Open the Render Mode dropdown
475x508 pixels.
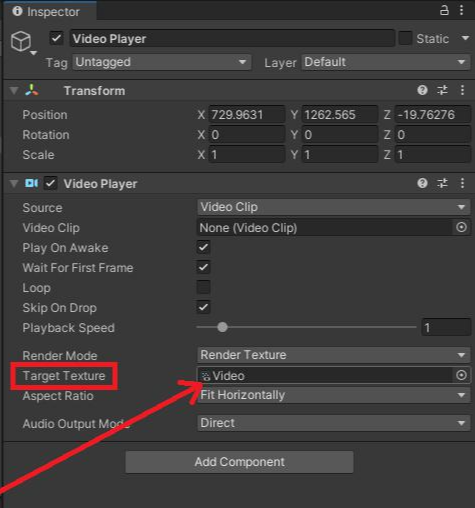click(x=334, y=355)
